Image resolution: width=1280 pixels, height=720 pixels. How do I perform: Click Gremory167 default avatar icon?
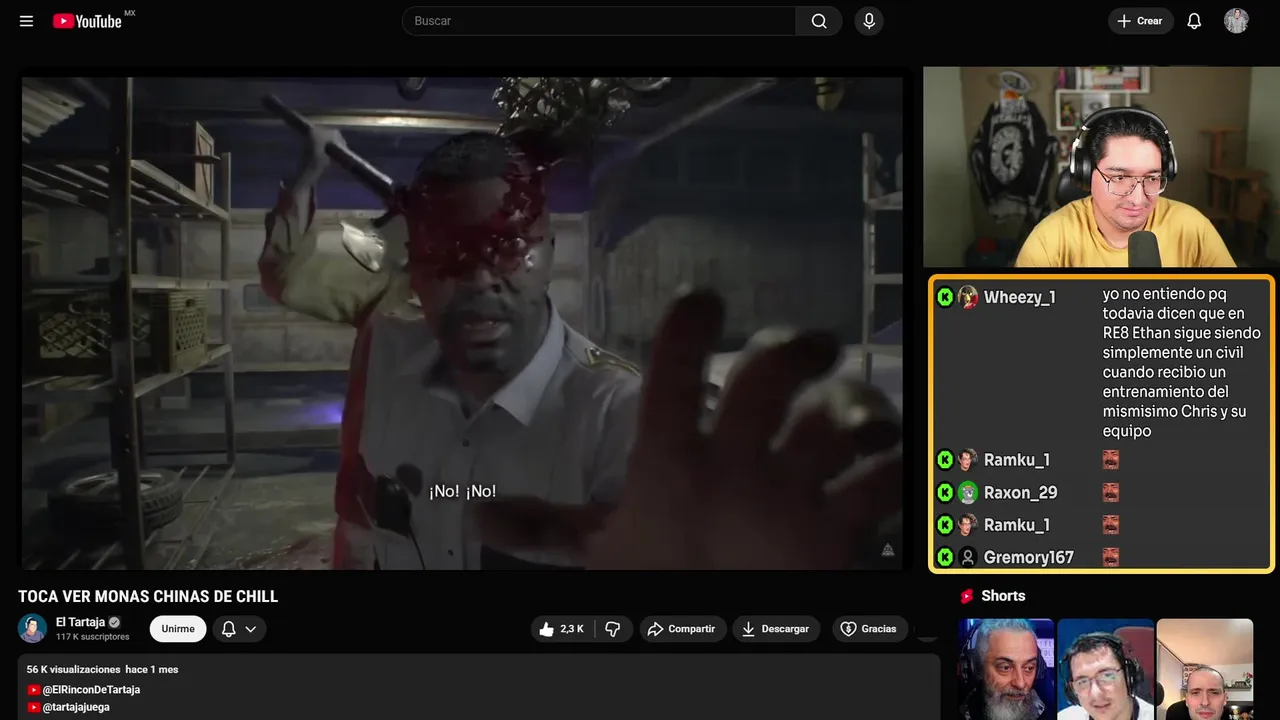967,557
